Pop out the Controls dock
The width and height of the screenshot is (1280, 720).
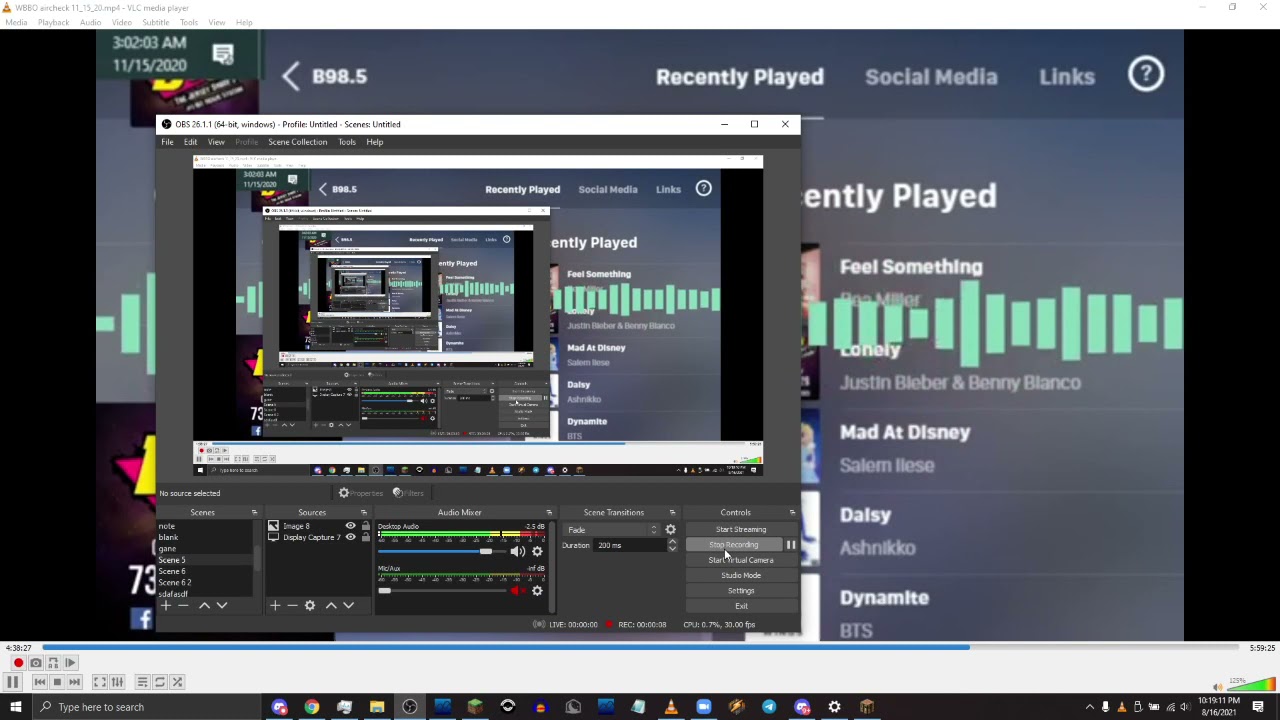click(x=792, y=513)
